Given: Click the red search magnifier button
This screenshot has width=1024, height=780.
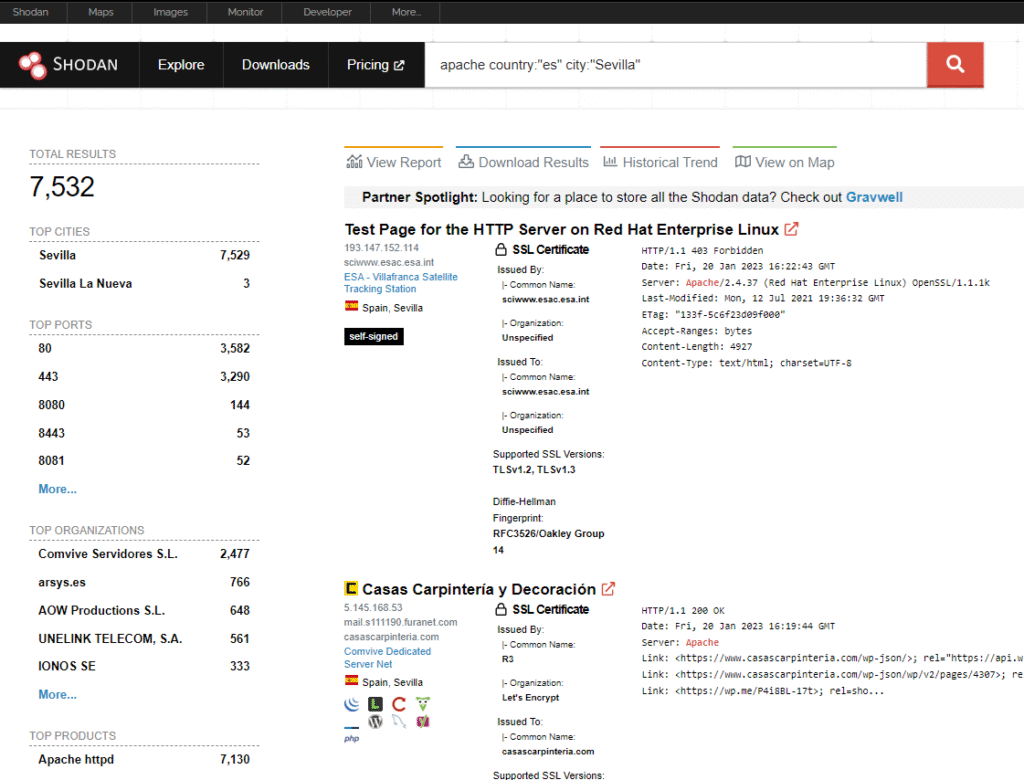Looking at the screenshot, I should [954, 65].
